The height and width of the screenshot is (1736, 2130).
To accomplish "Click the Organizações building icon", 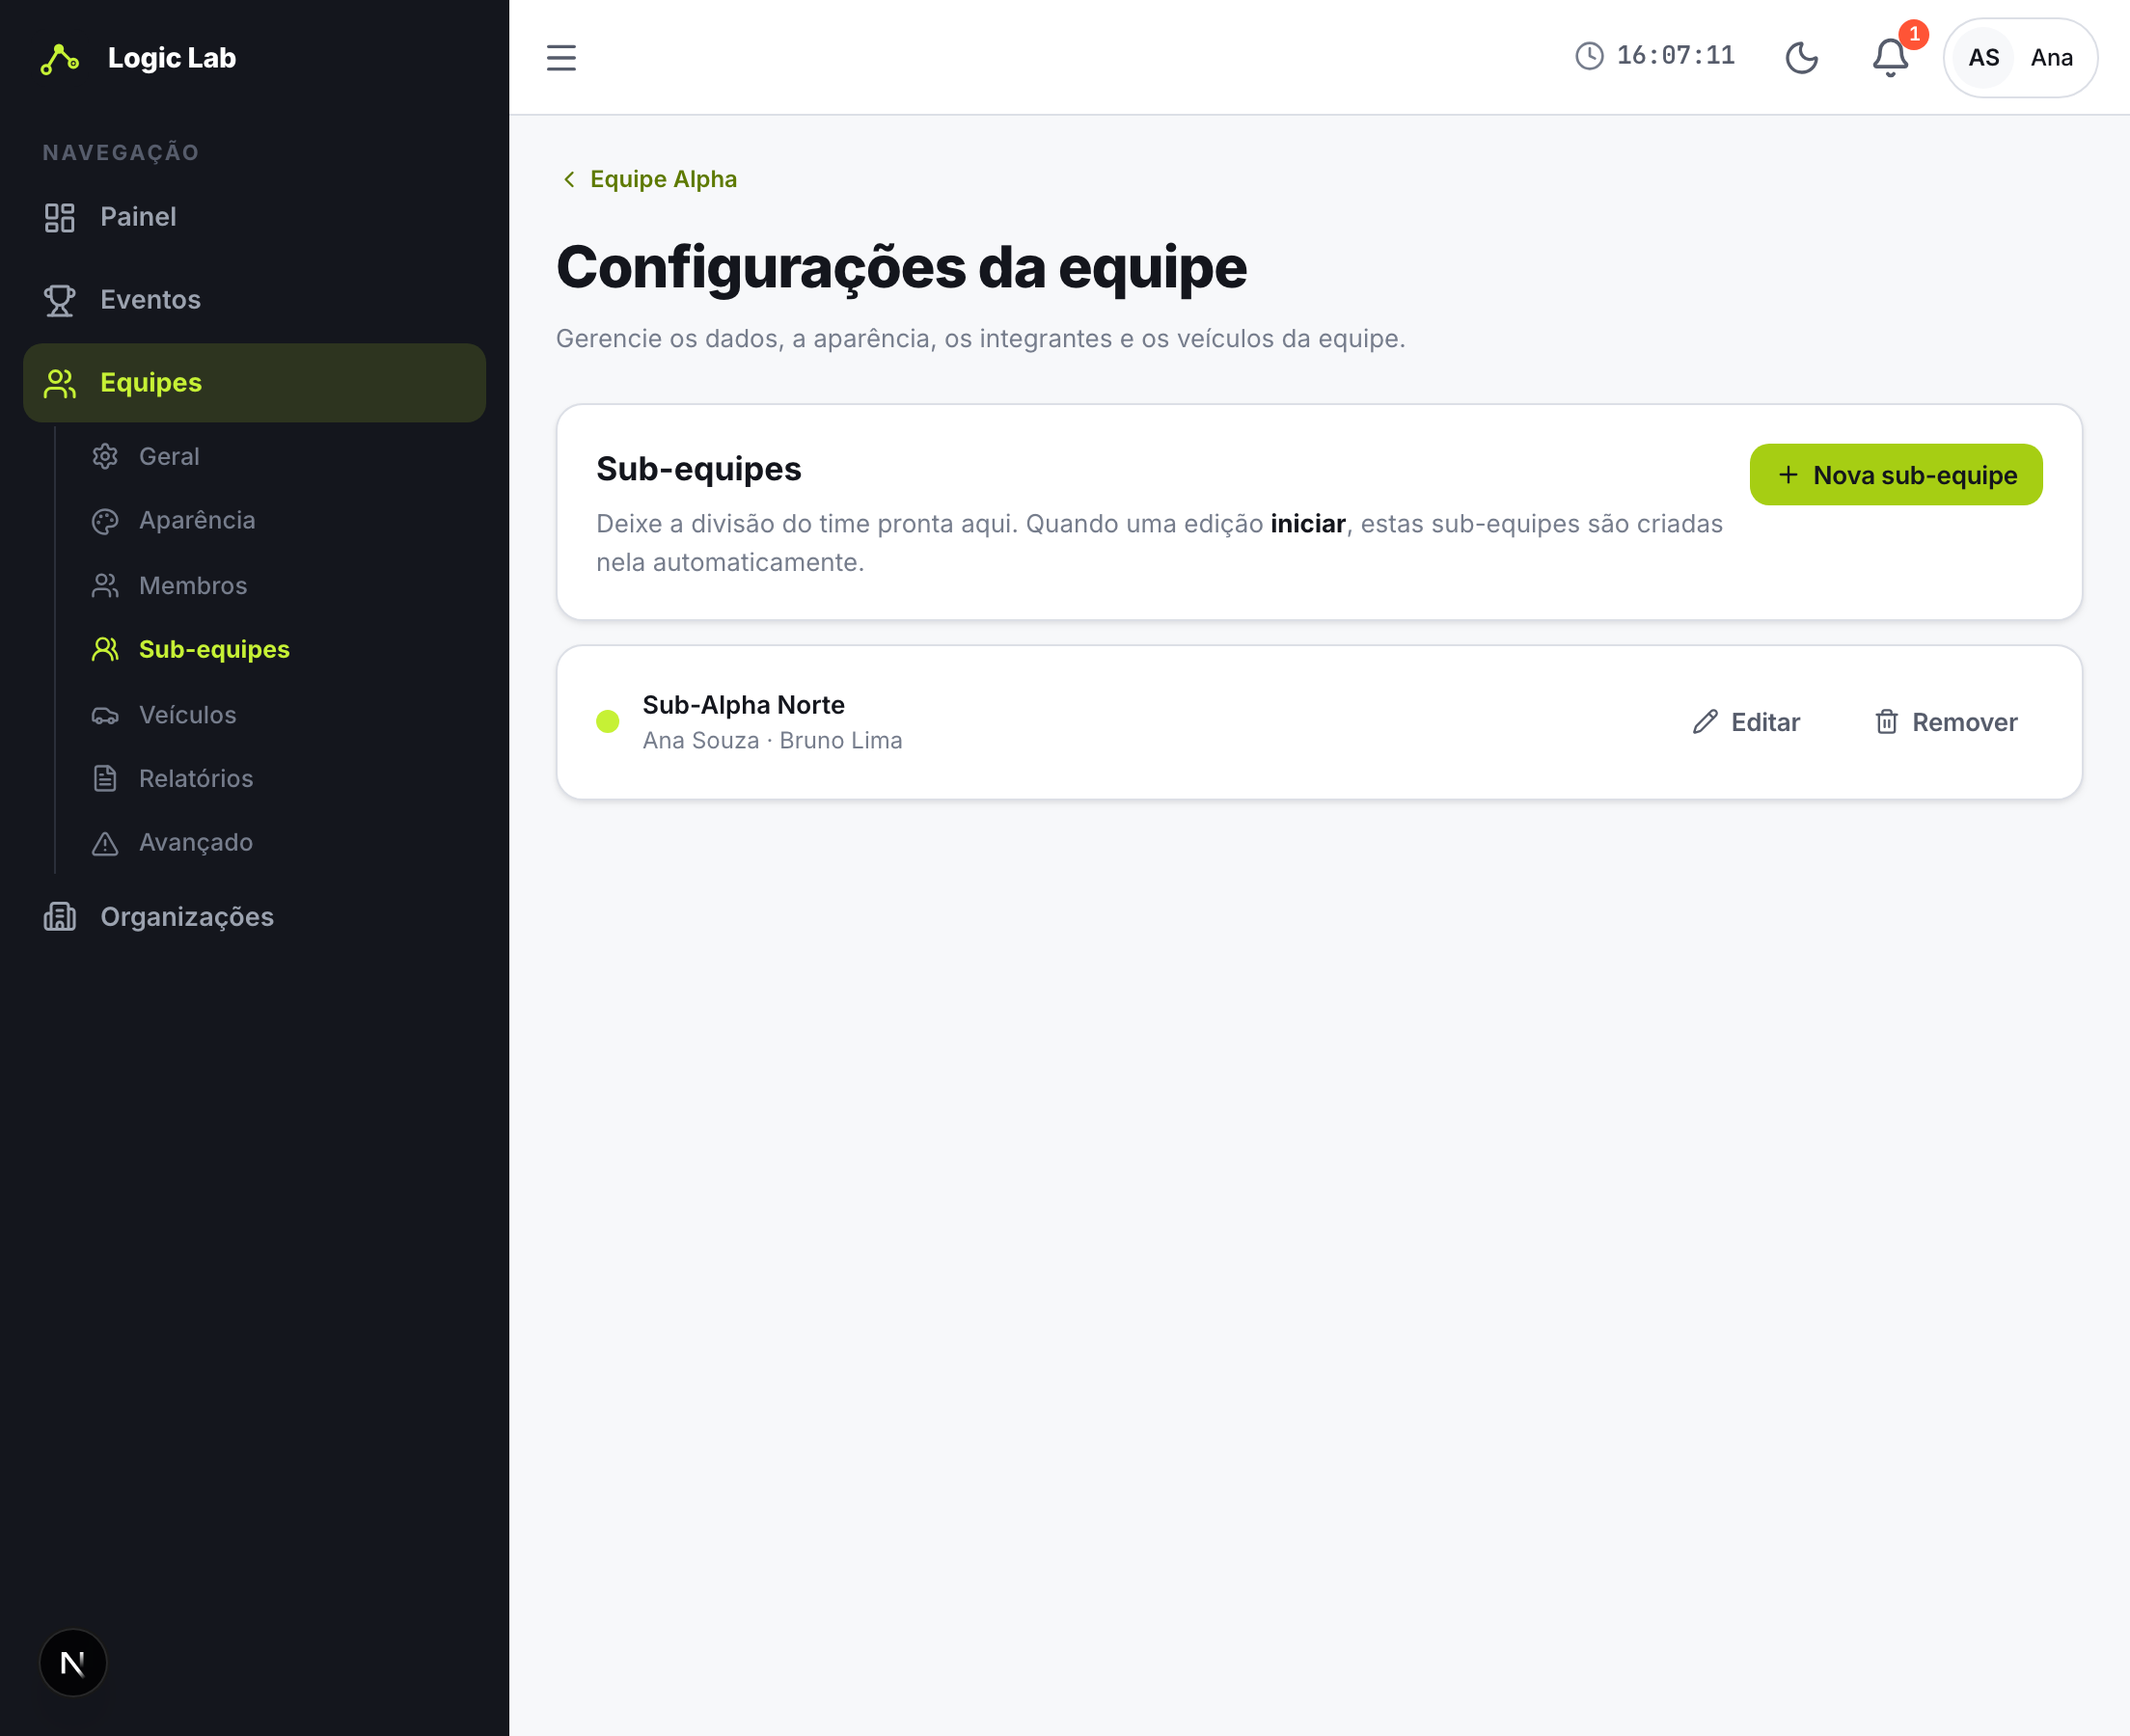I will 60,917.
